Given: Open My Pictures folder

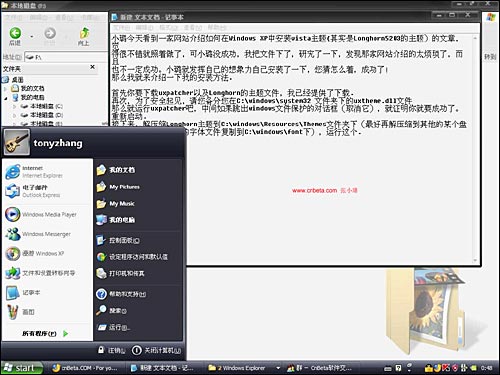Looking at the screenshot, I should (118, 187).
